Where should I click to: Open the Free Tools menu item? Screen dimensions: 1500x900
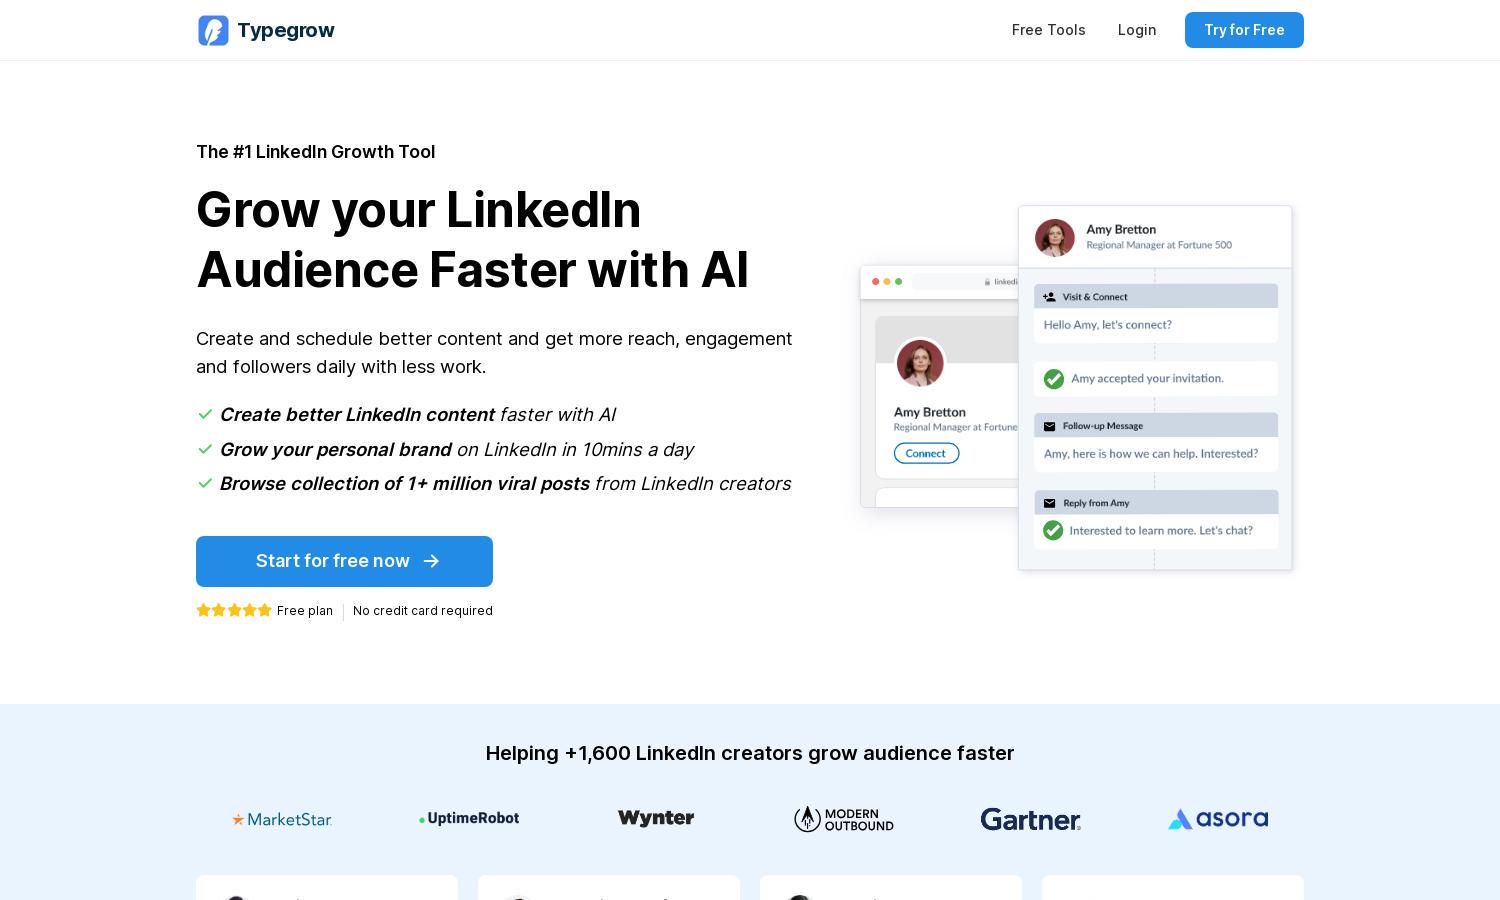pos(1048,30)
